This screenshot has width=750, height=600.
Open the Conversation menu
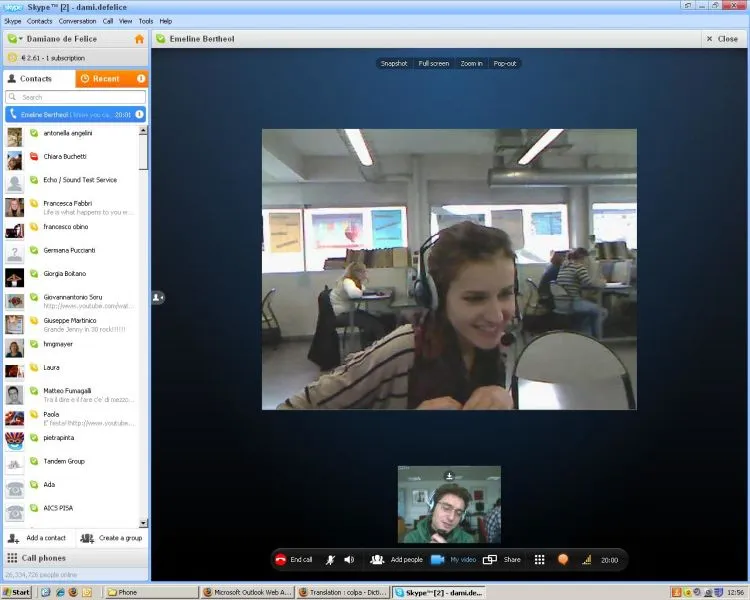click(x=77, y=21)
